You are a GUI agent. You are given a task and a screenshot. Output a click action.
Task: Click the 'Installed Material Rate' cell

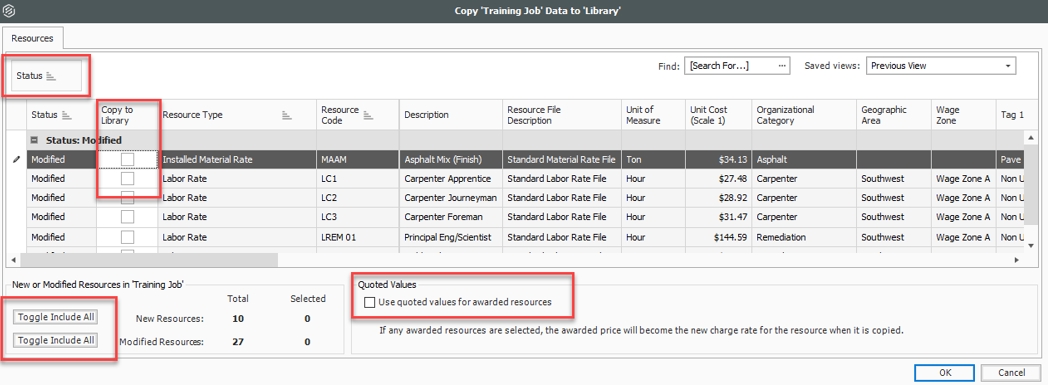(x=237, y=160)
